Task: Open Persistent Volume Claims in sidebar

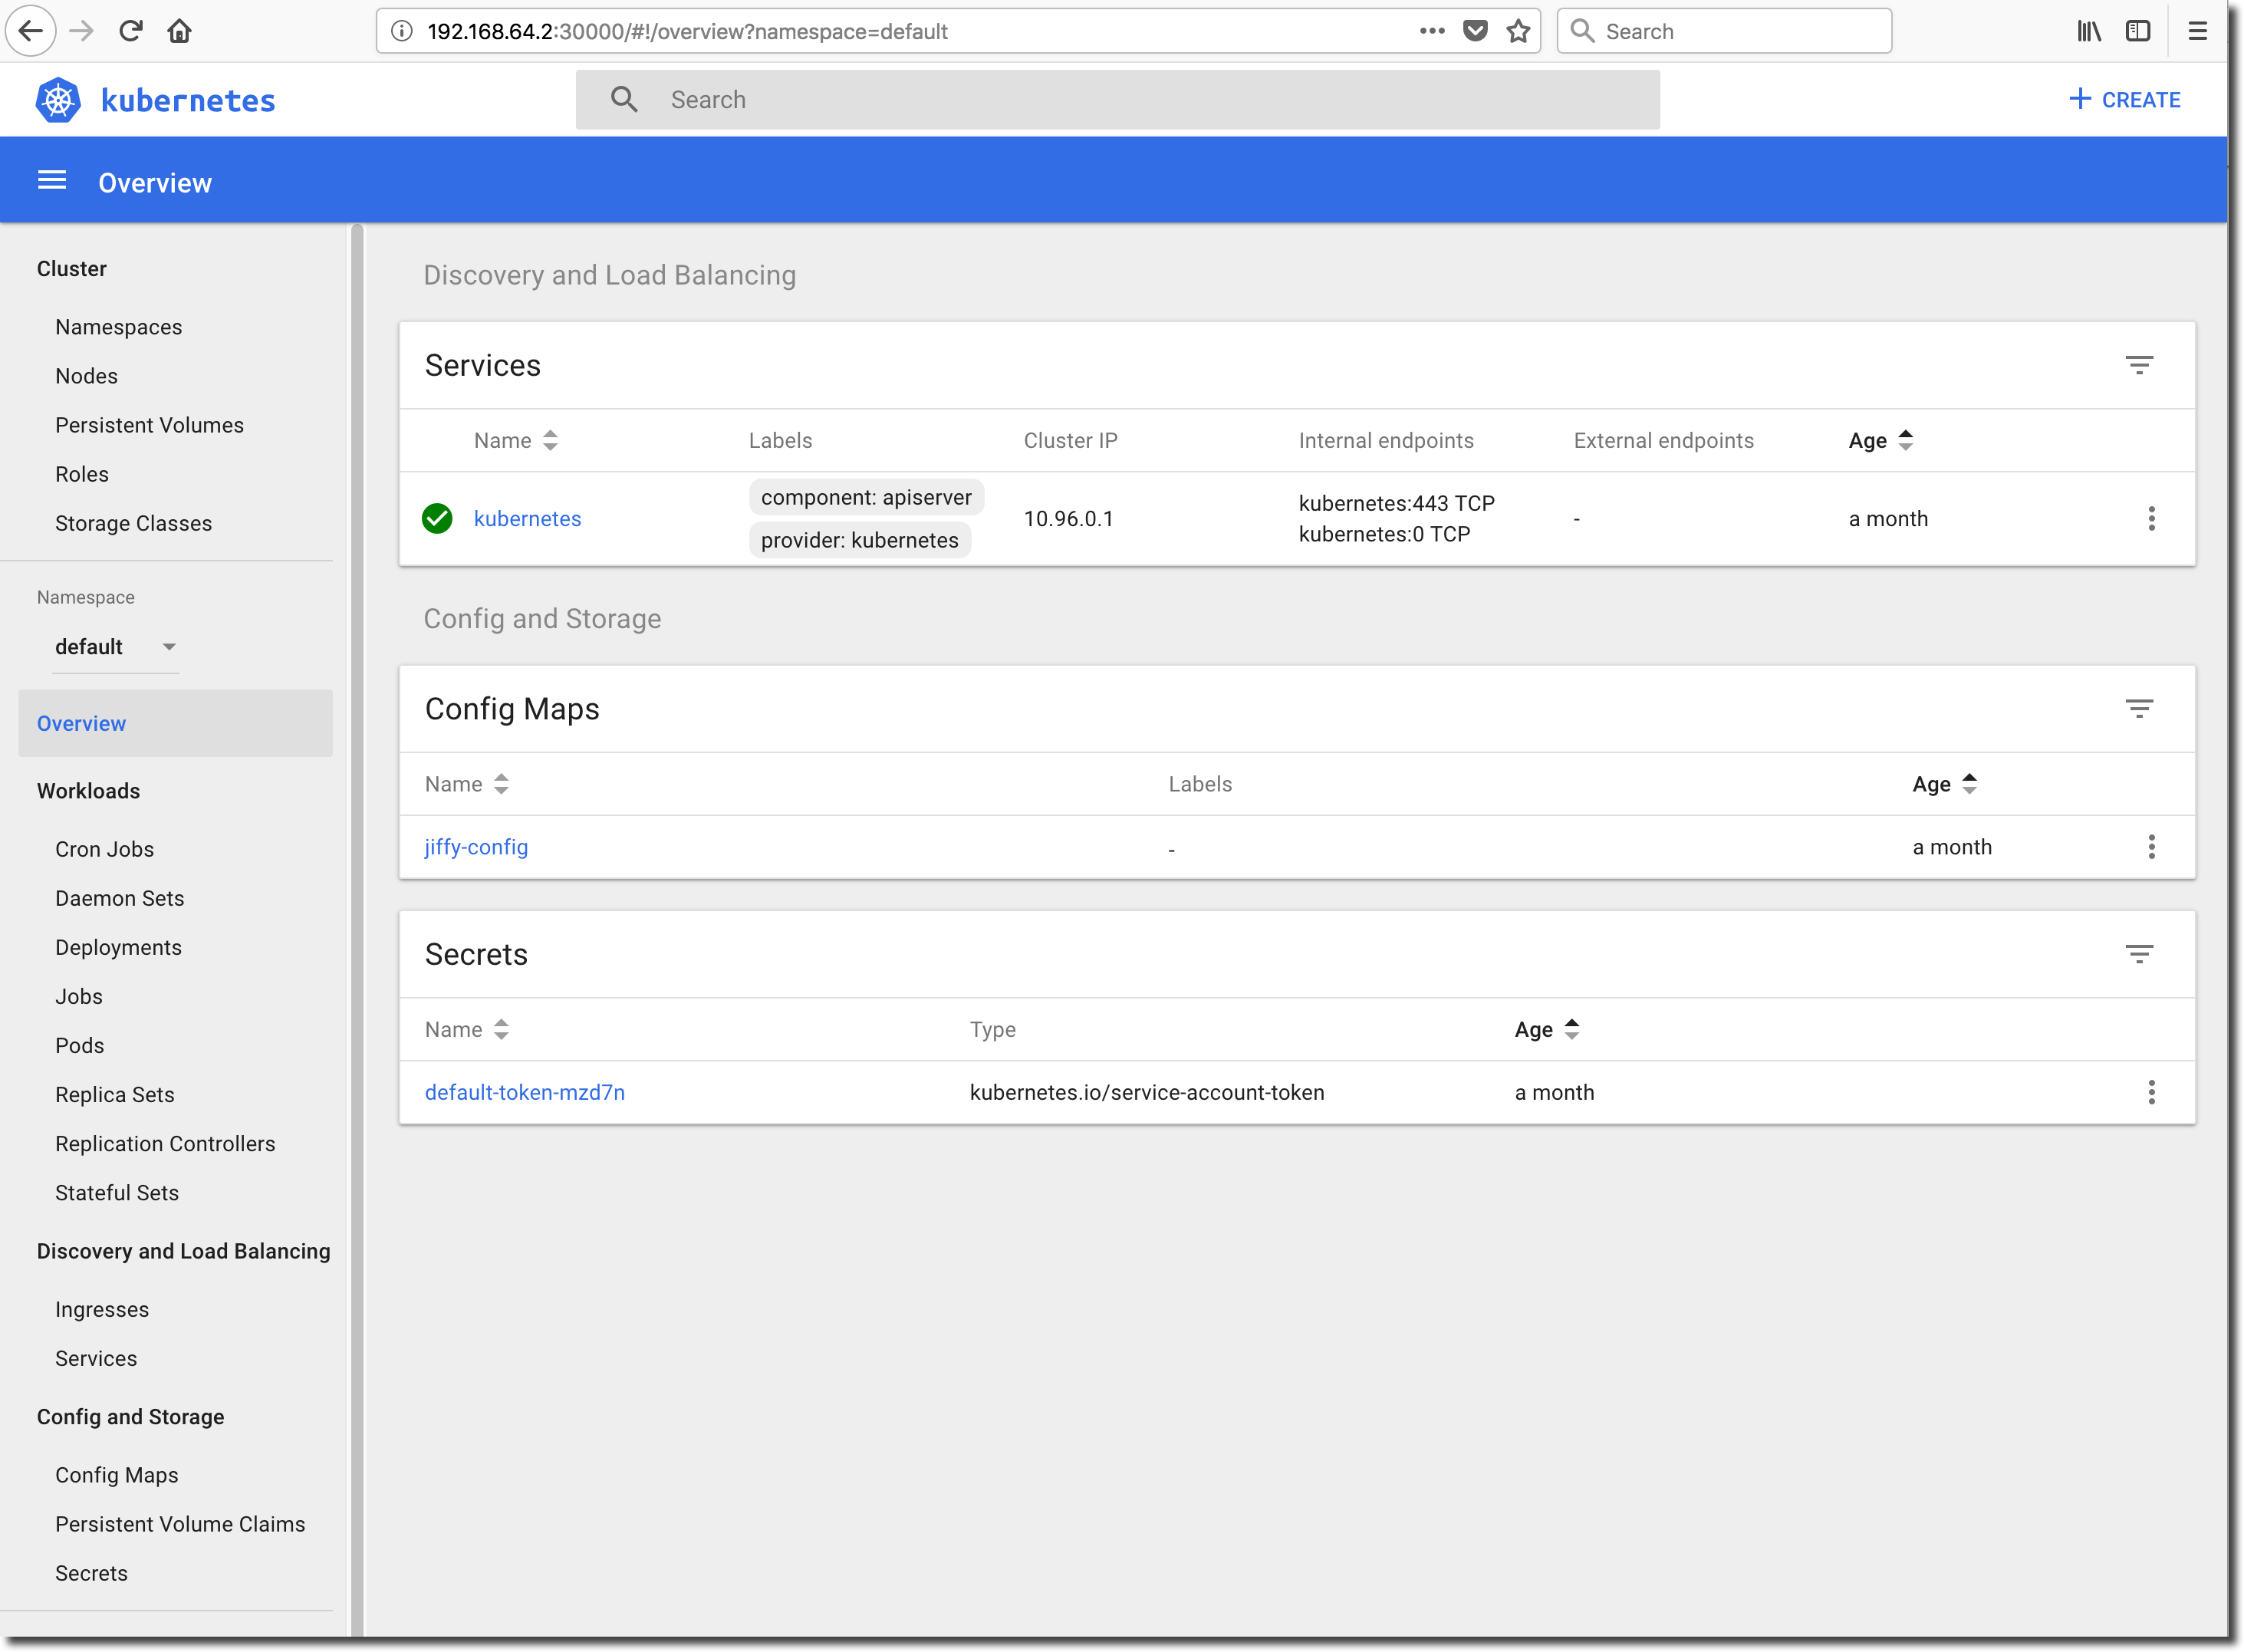Action: [x=180, y=1524]
